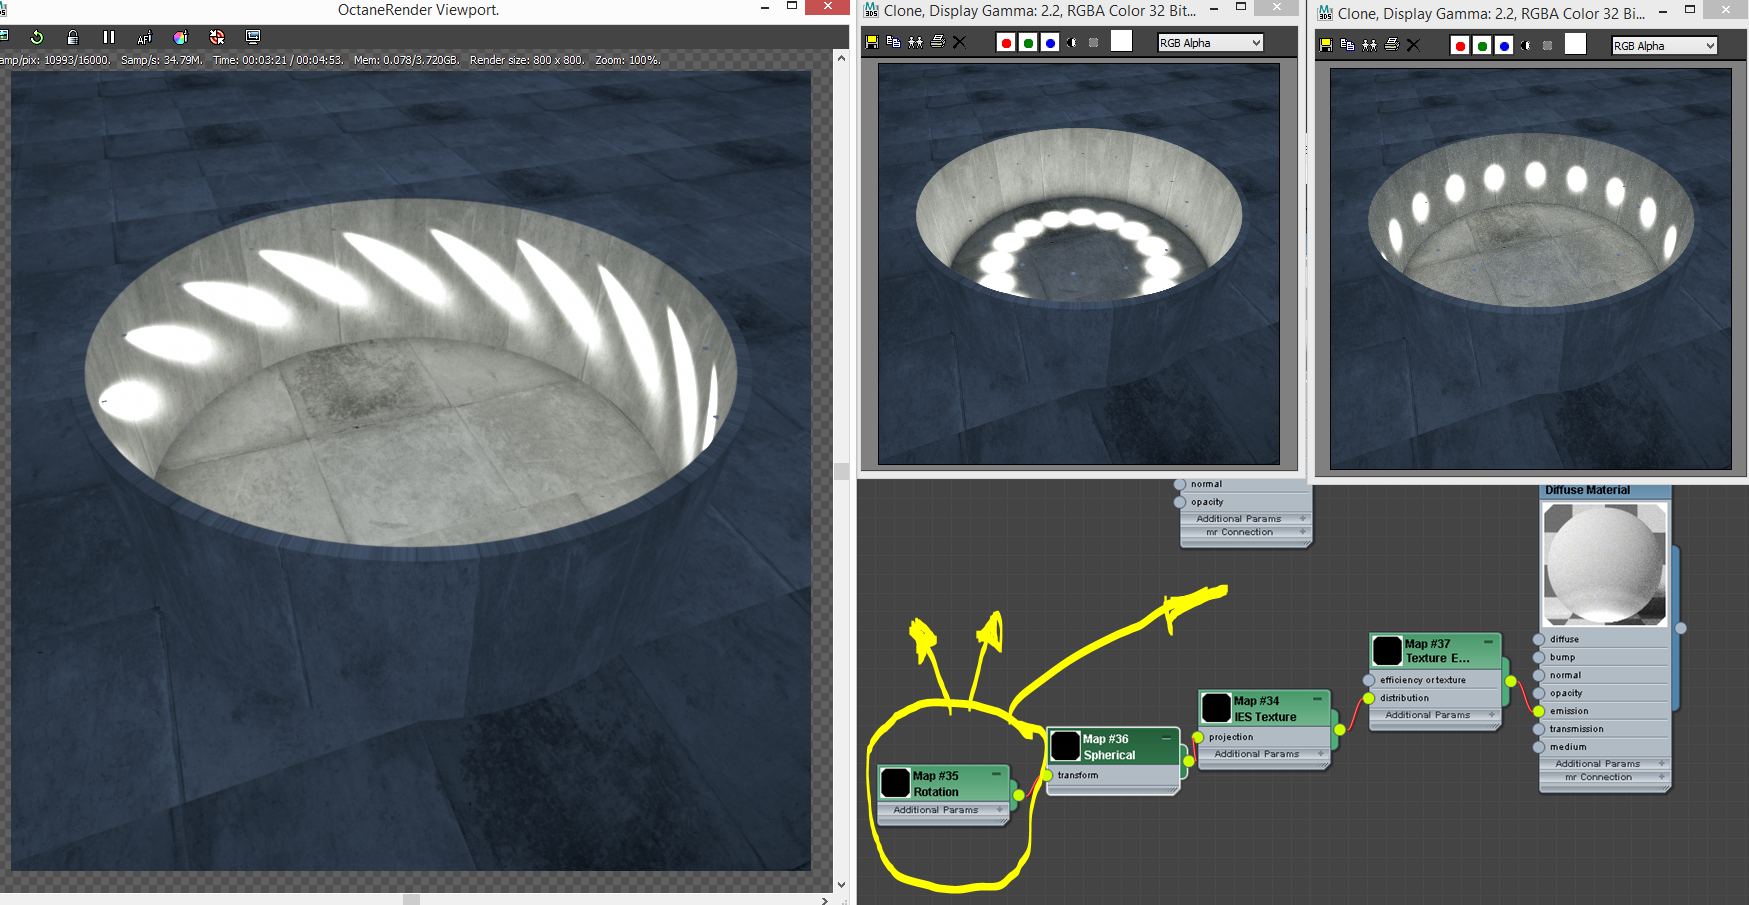Toggle blue channel in left Clone window
The width and height of the screenshot is (1749, 905).
(x=1050, y=42)
